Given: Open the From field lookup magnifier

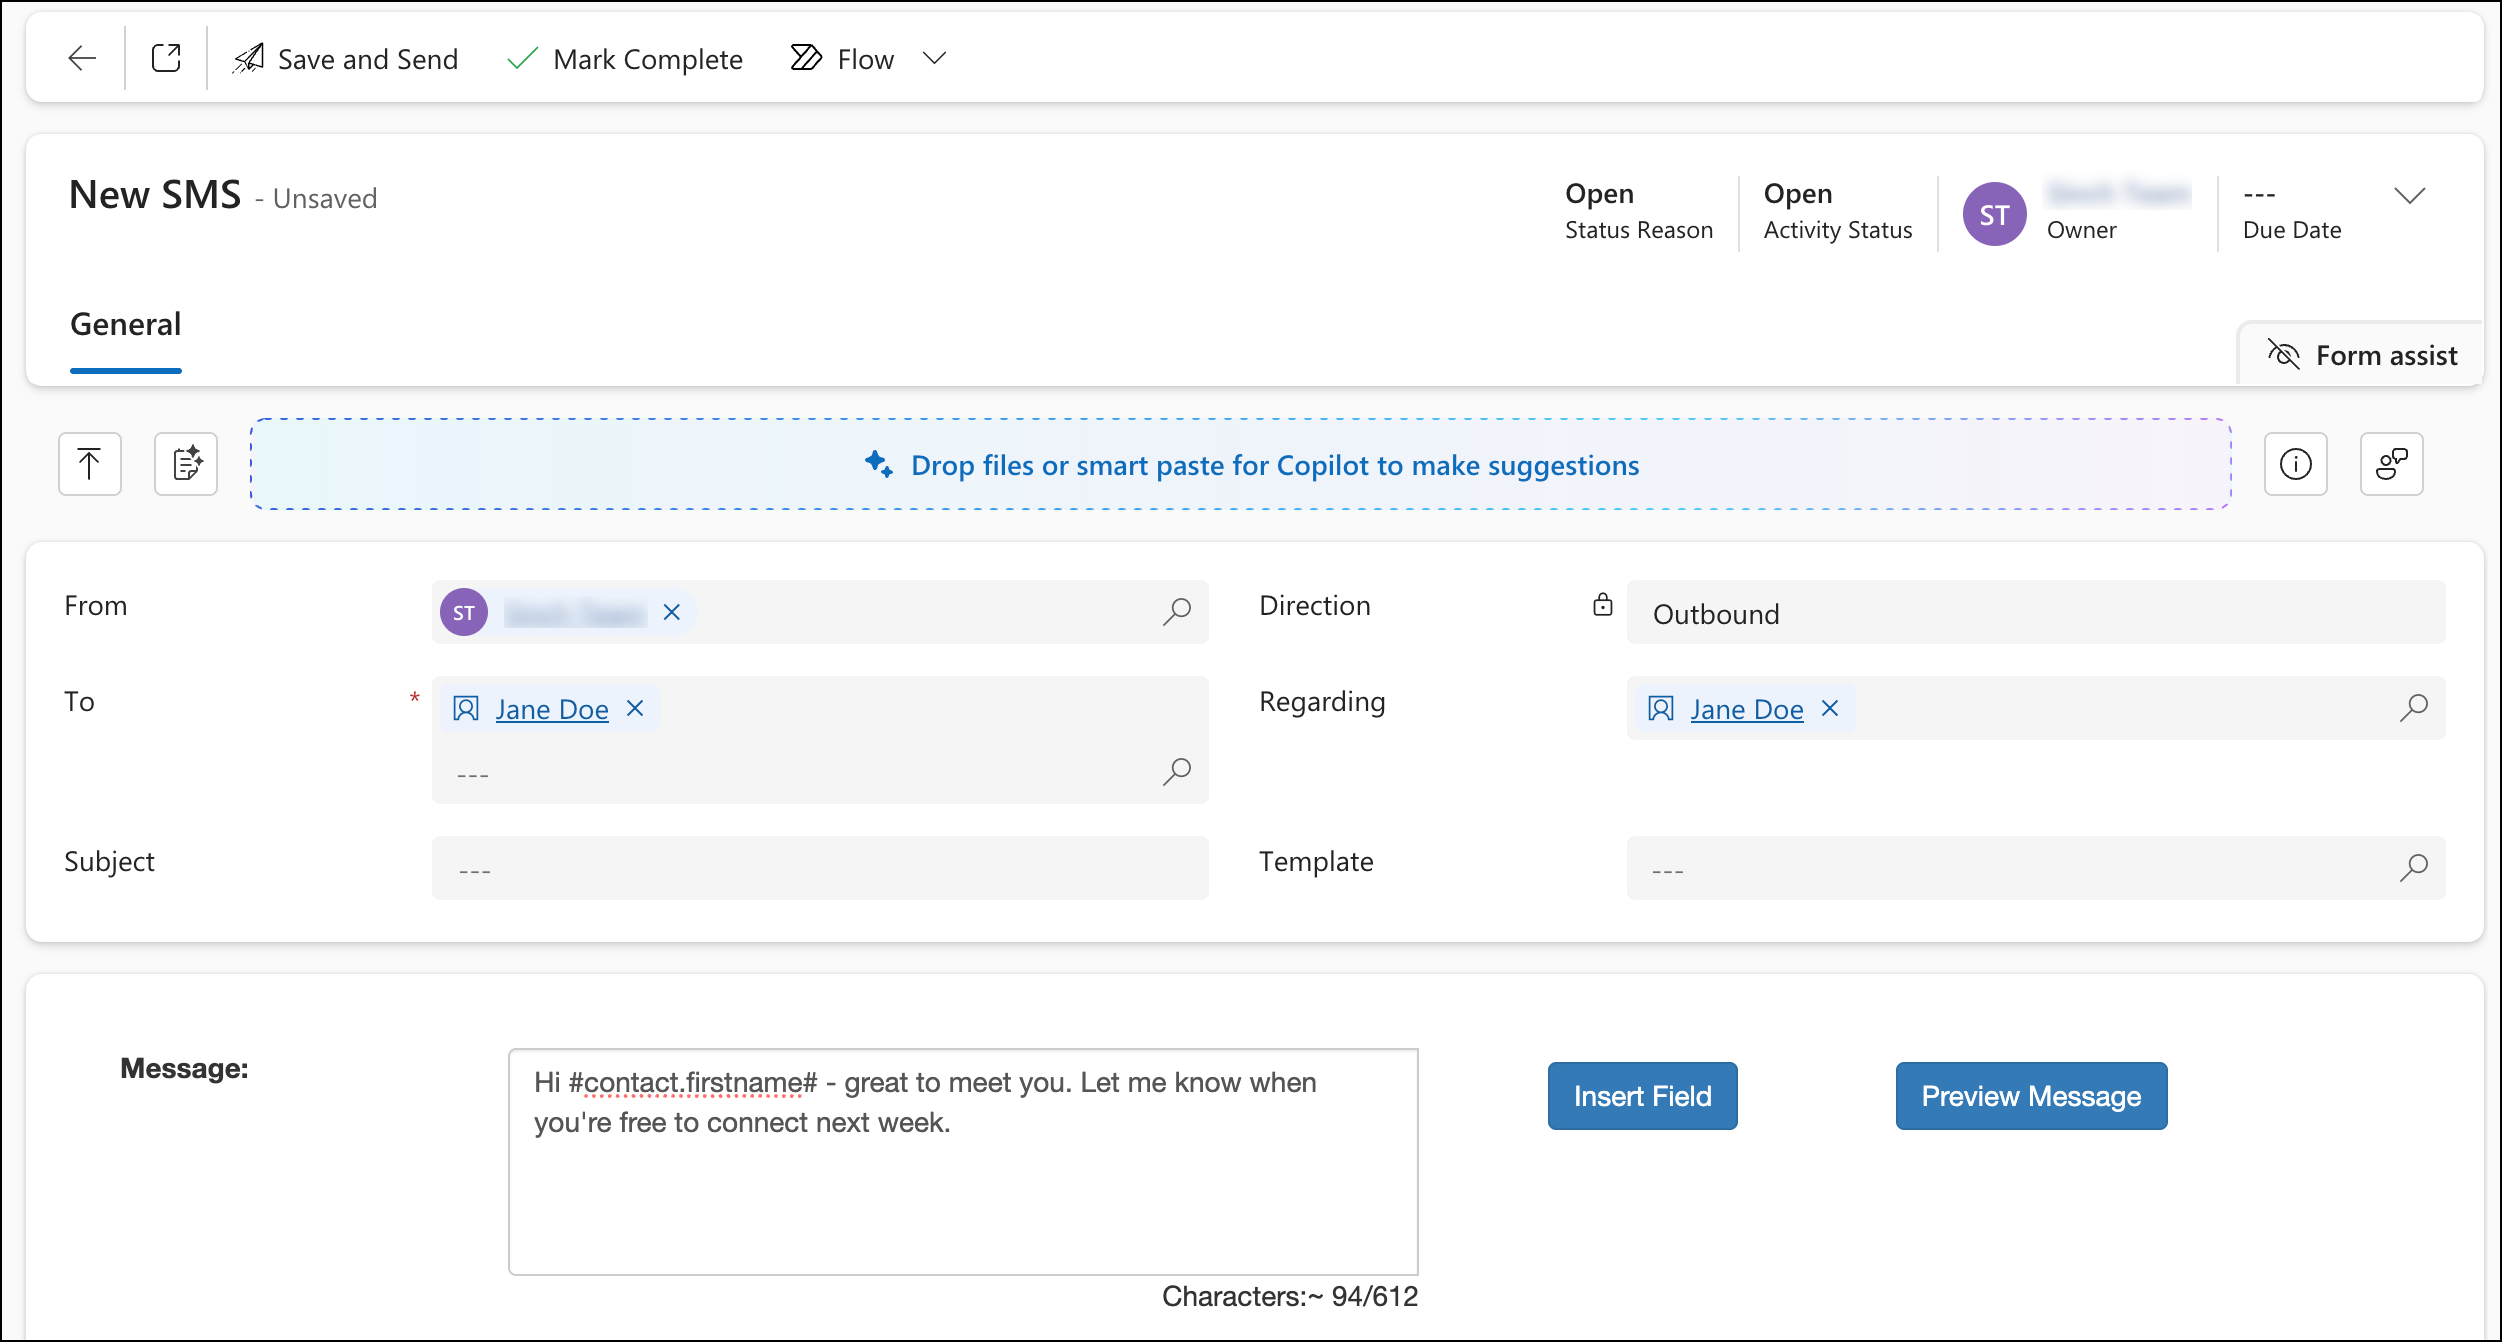Looking at the screenshot, I should 1178,612.
